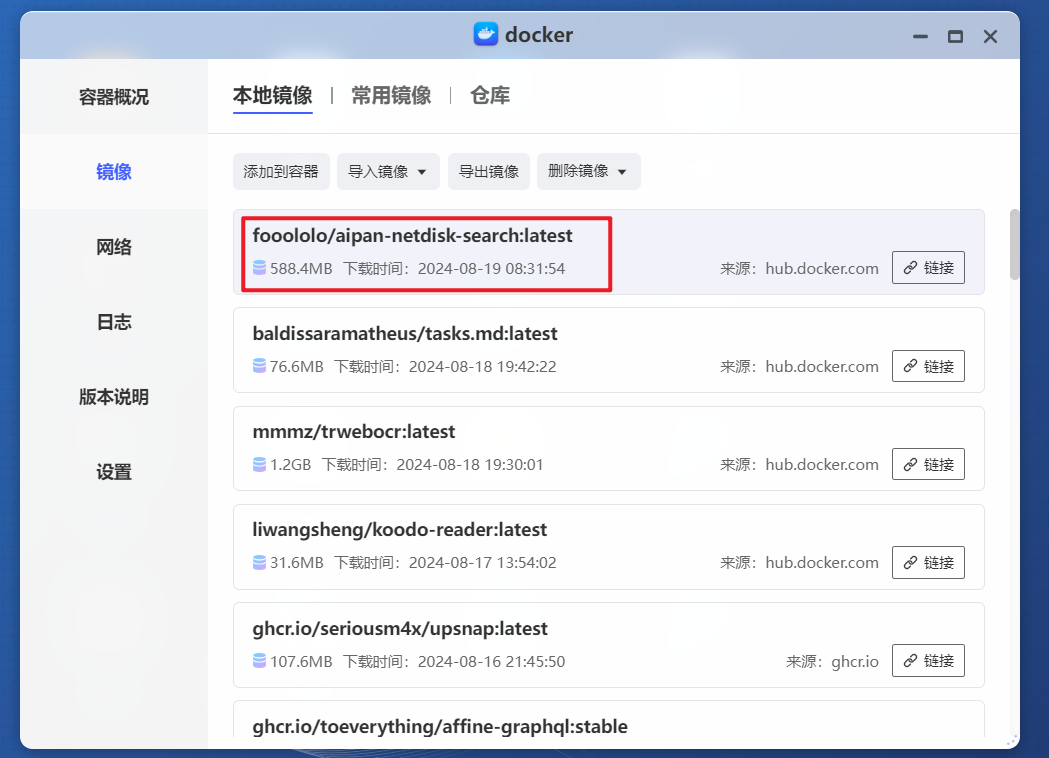Click the storage icon beside 588.4MB
Image resolution: width=1049 pixels, height=758 pixels.
(259, 268)
